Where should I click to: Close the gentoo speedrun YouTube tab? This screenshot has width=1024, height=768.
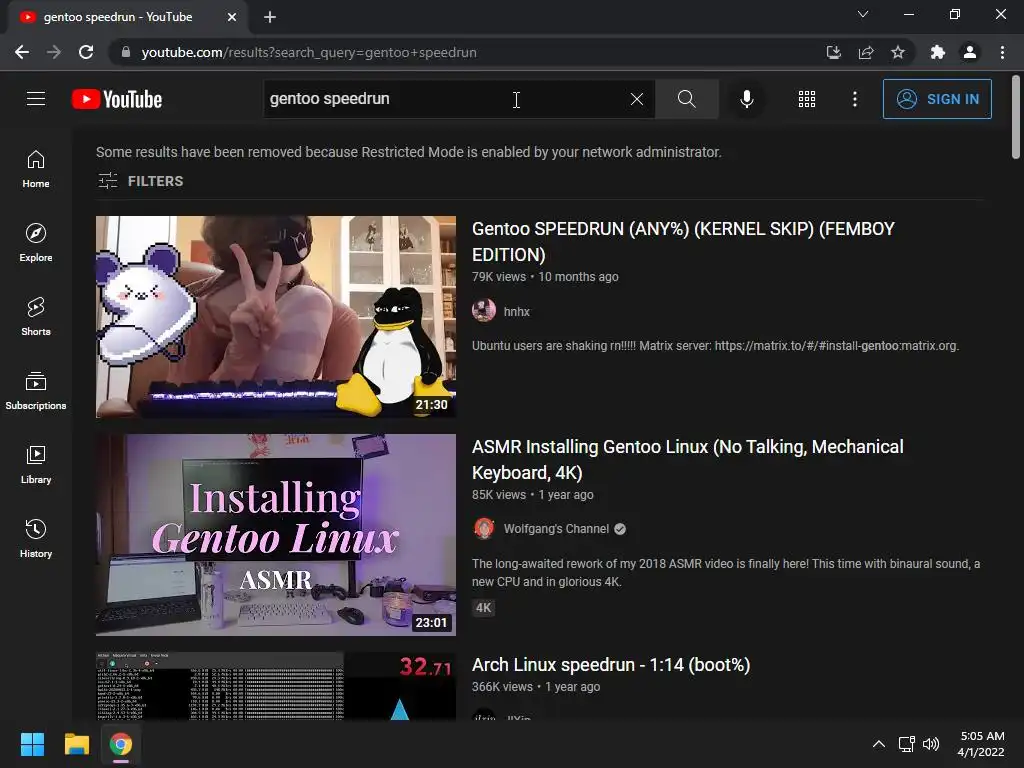pos(232,17)
